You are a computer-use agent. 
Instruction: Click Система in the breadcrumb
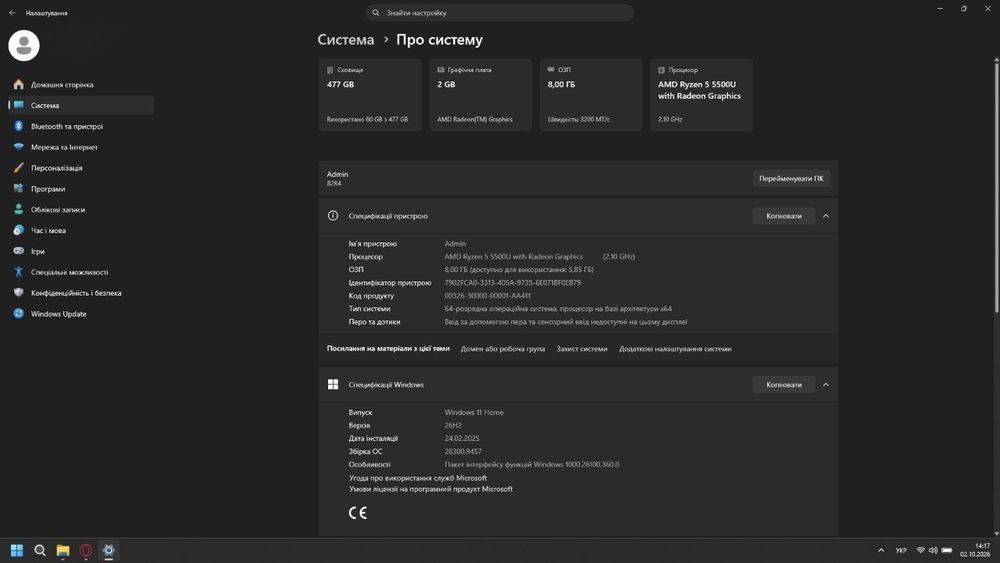pos(346,40)
